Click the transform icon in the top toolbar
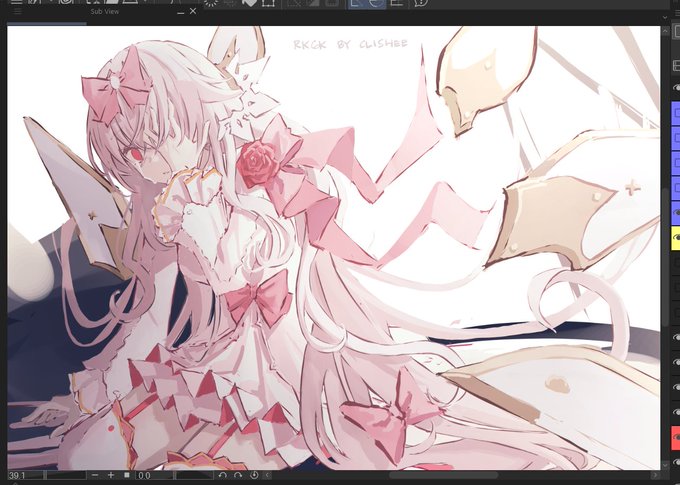The image size is (680, 485). coord(268,3)
